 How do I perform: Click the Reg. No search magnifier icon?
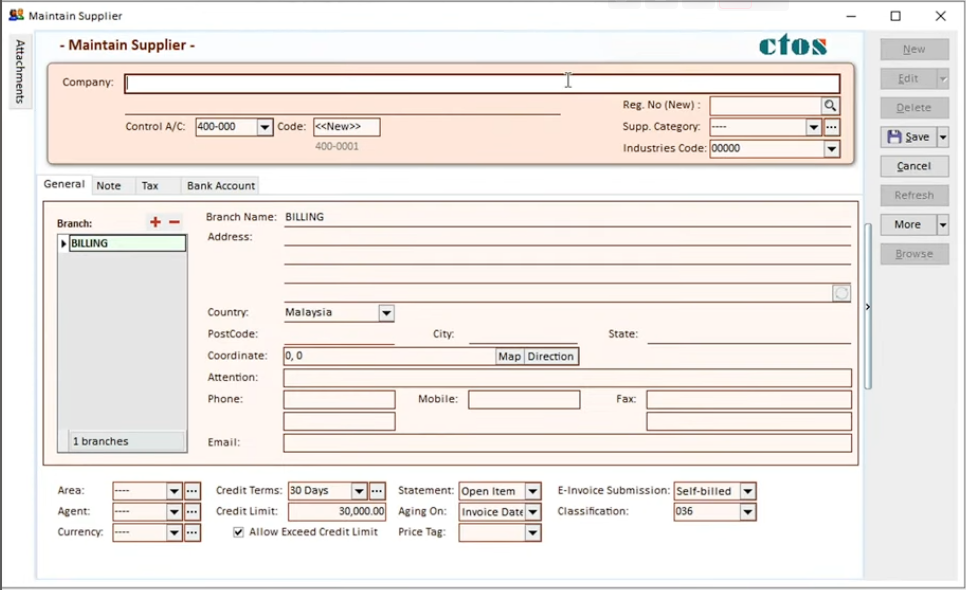coord(830,105)
